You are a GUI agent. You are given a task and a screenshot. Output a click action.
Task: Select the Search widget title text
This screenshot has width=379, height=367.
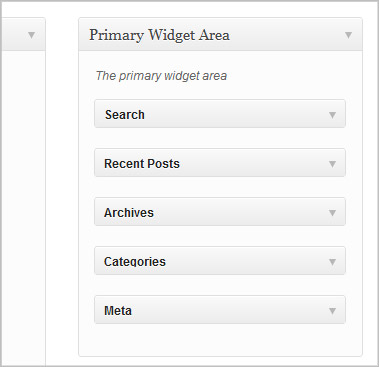(125, 115)
